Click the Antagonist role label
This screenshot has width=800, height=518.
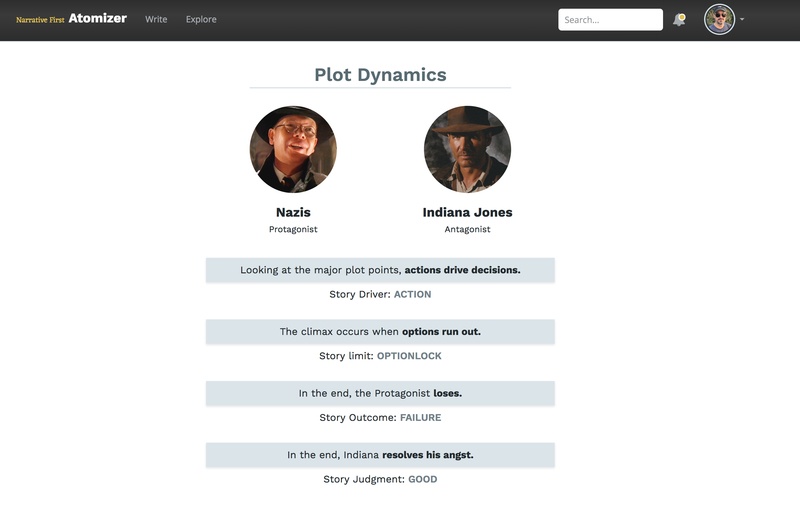(467, 229)
